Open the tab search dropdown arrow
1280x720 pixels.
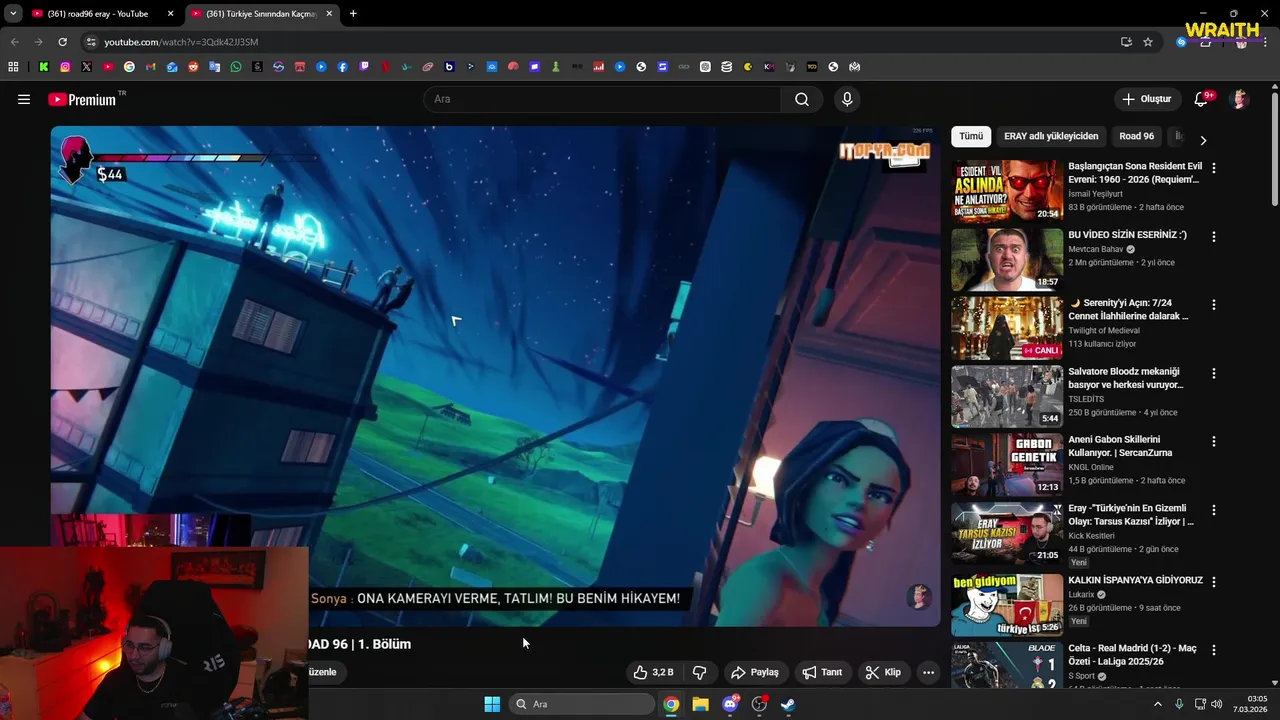tap(13, 14)
